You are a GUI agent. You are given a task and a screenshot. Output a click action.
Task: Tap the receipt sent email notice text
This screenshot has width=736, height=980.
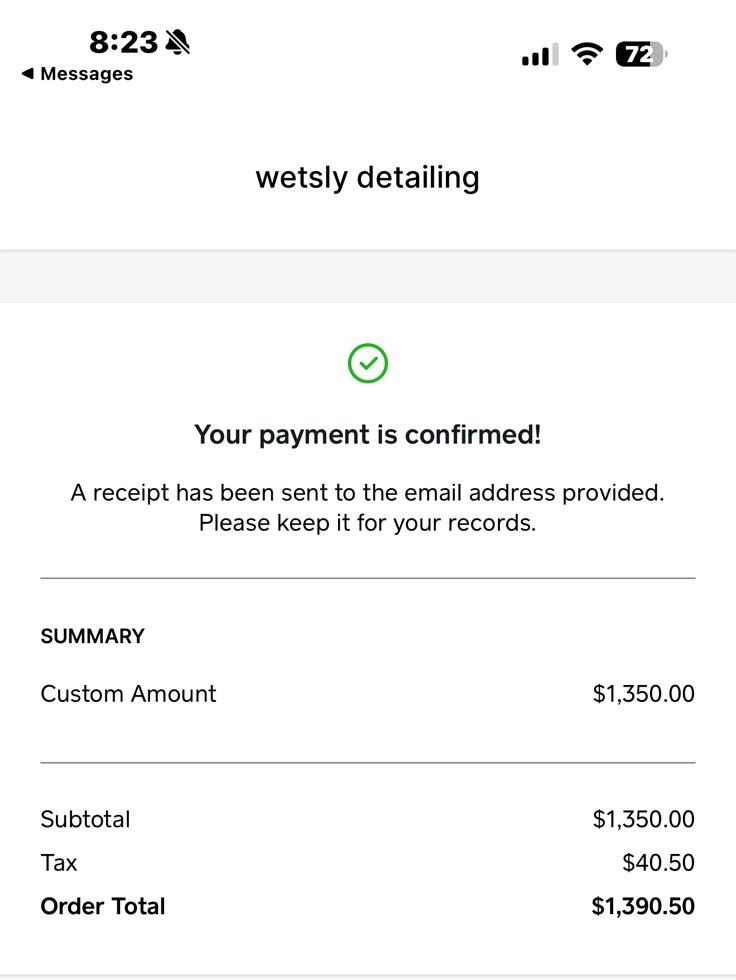[x=367, y=508]
